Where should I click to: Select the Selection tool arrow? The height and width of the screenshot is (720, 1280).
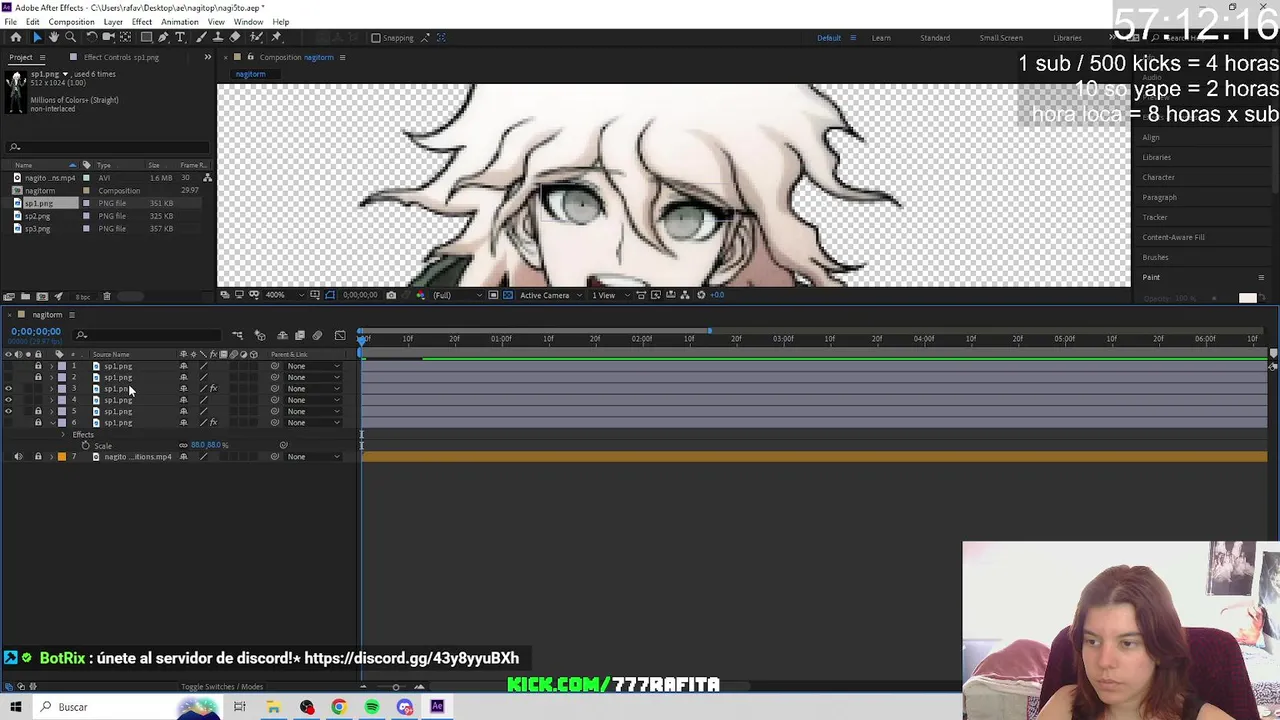[38, 37]
